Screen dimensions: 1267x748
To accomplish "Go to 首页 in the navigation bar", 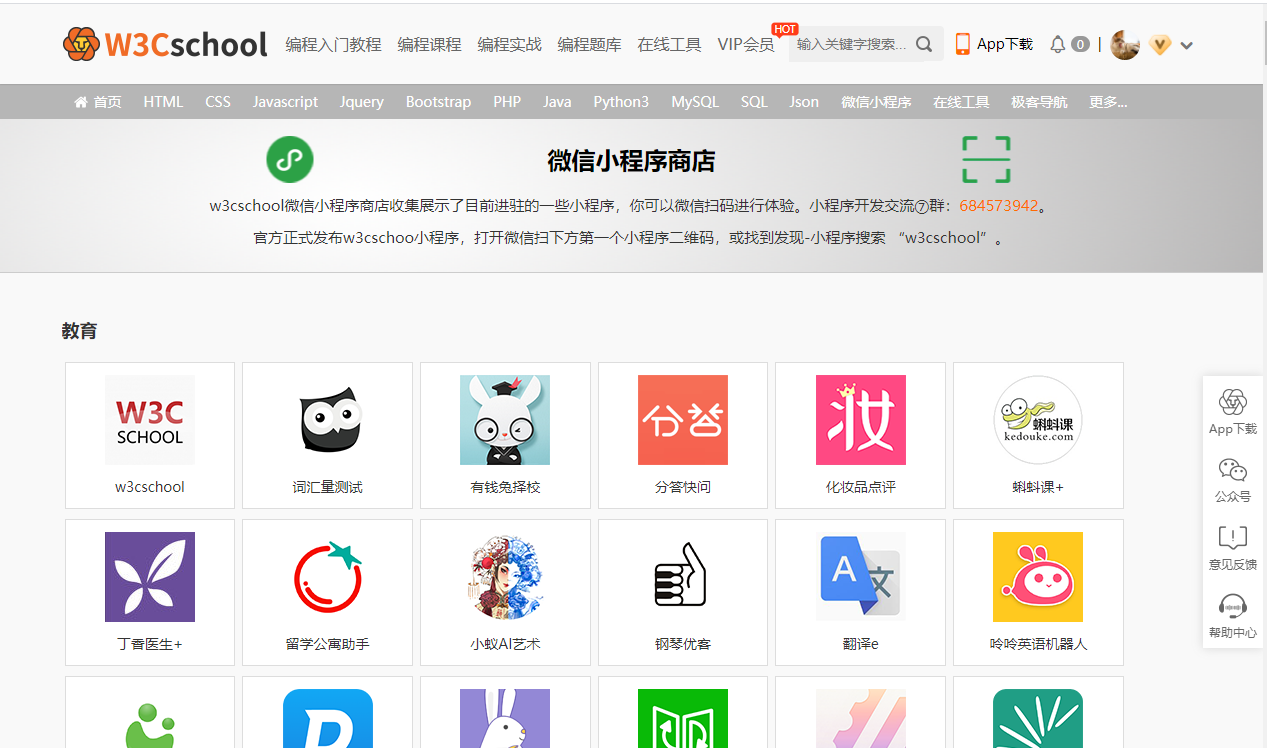I will point(98,102).
